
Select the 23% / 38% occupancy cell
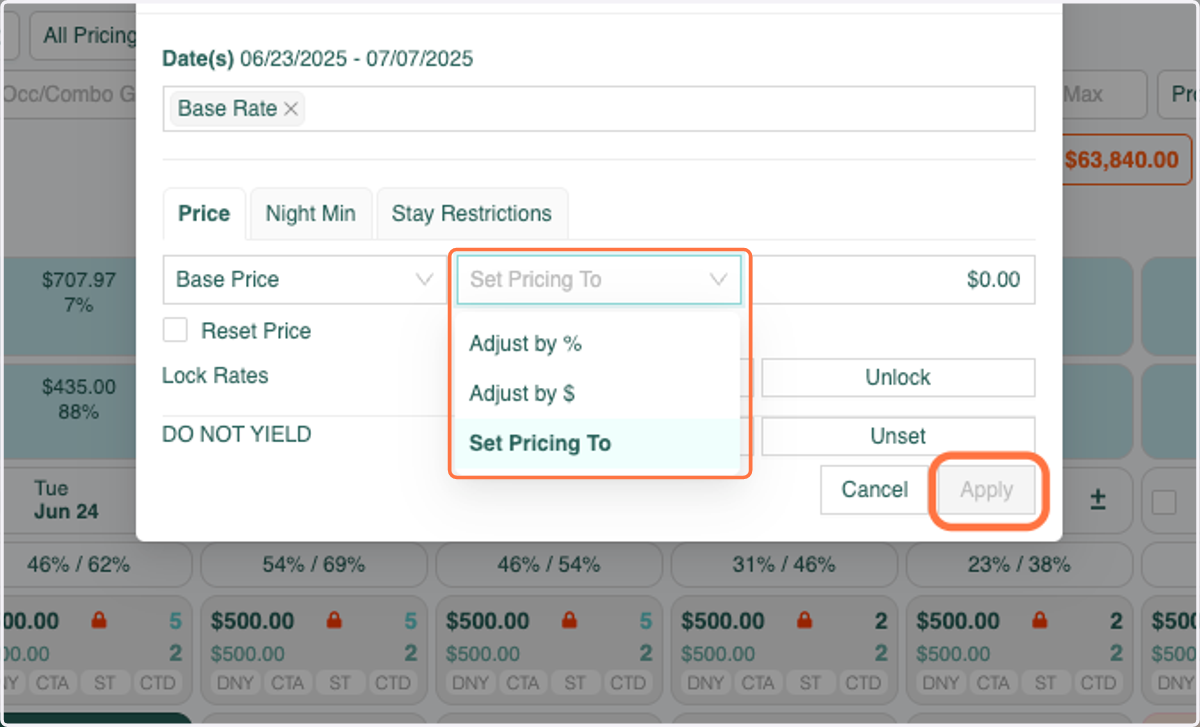tap(1019, 565)
